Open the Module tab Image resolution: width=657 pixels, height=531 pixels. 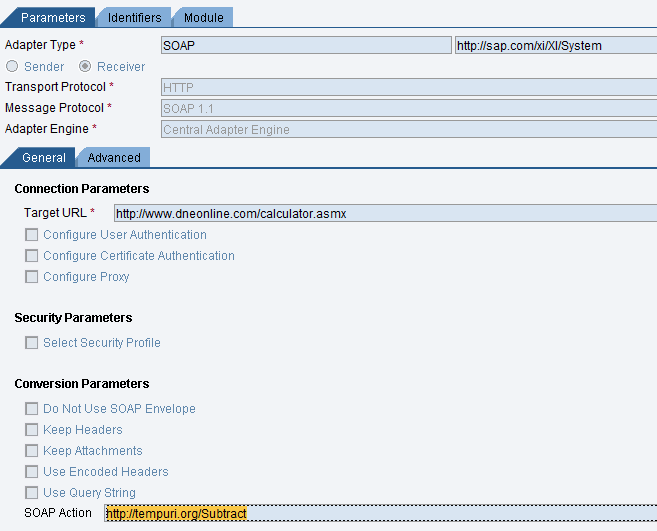(204, 18)
